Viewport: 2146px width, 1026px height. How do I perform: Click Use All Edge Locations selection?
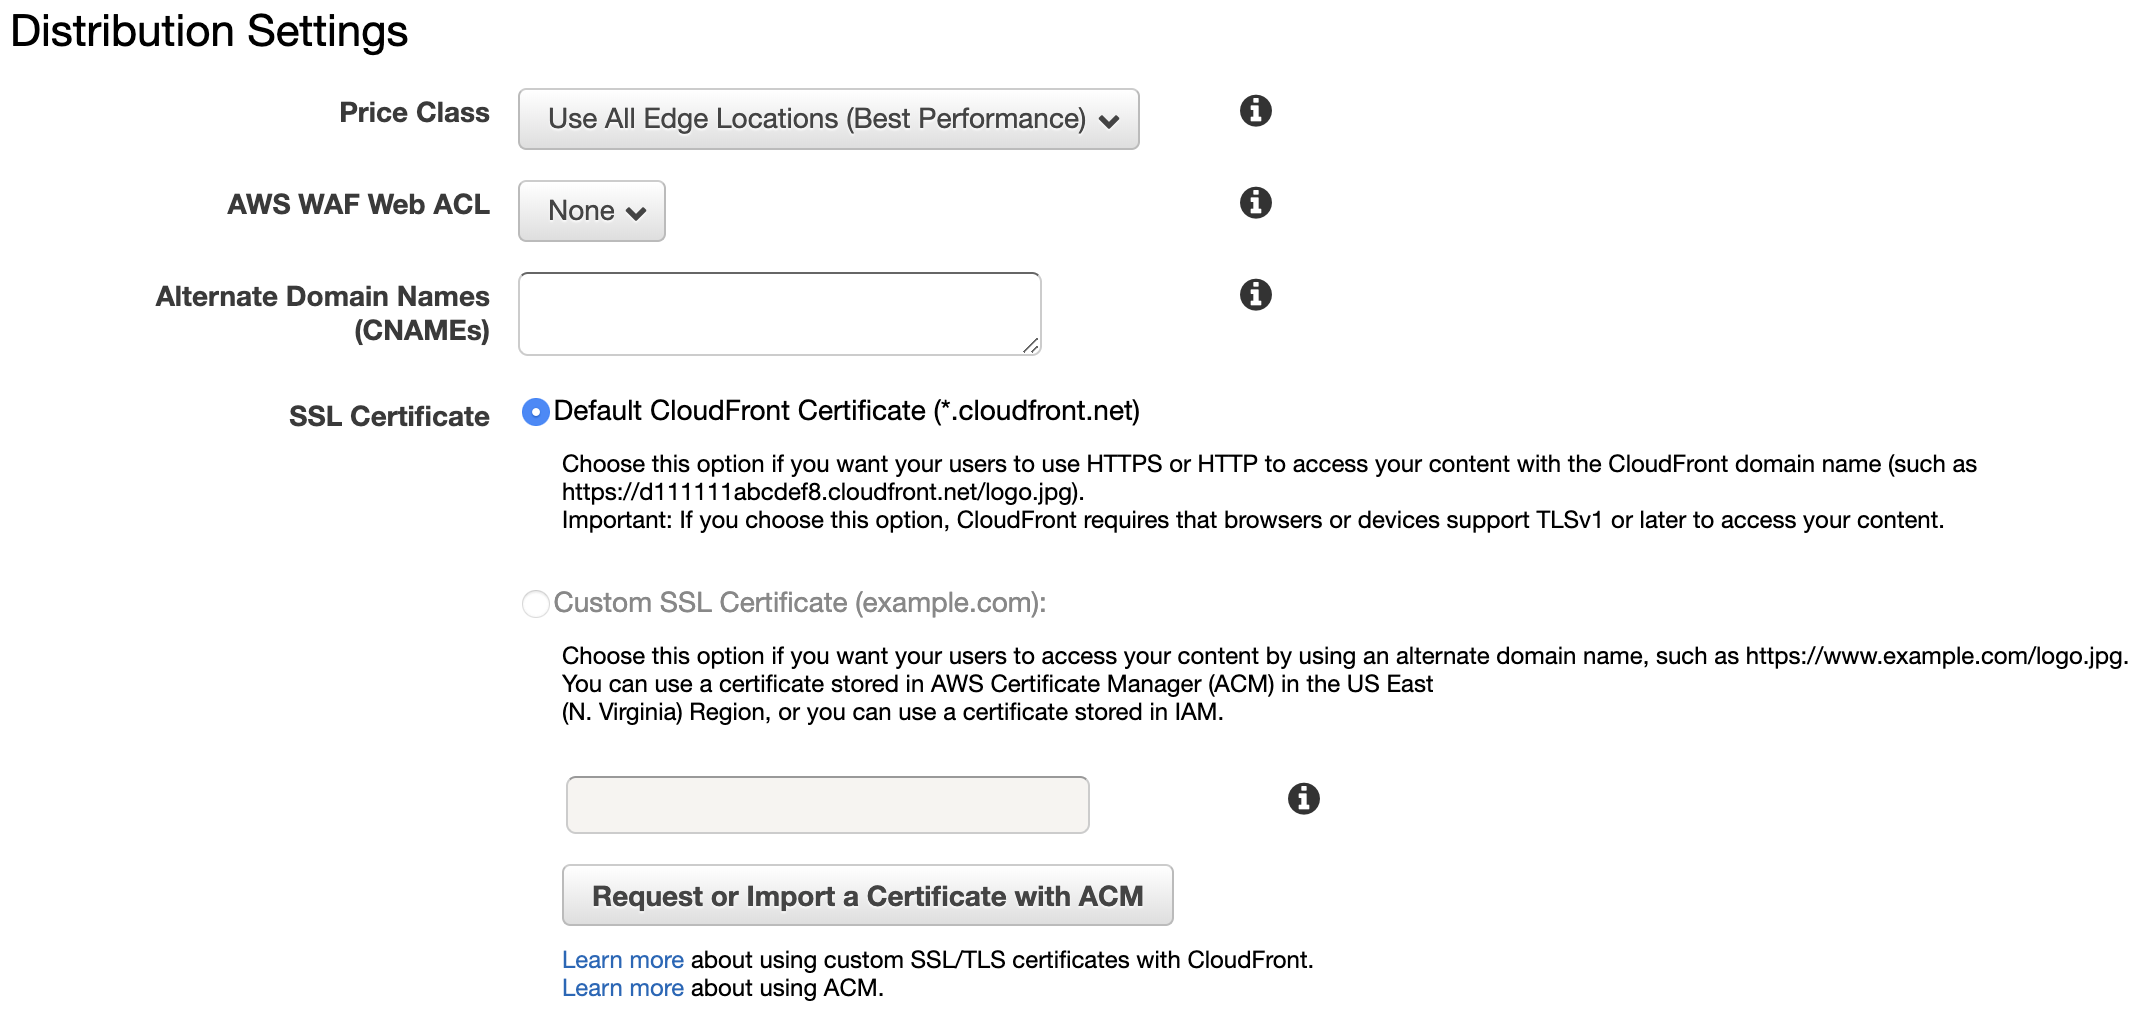816,119
